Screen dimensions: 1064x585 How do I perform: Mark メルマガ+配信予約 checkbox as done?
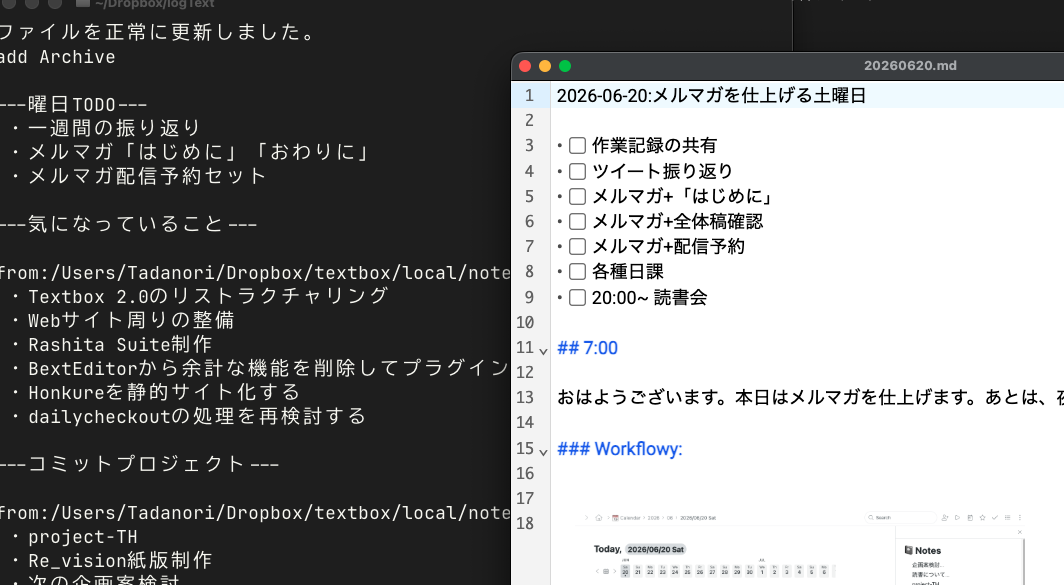577,246
